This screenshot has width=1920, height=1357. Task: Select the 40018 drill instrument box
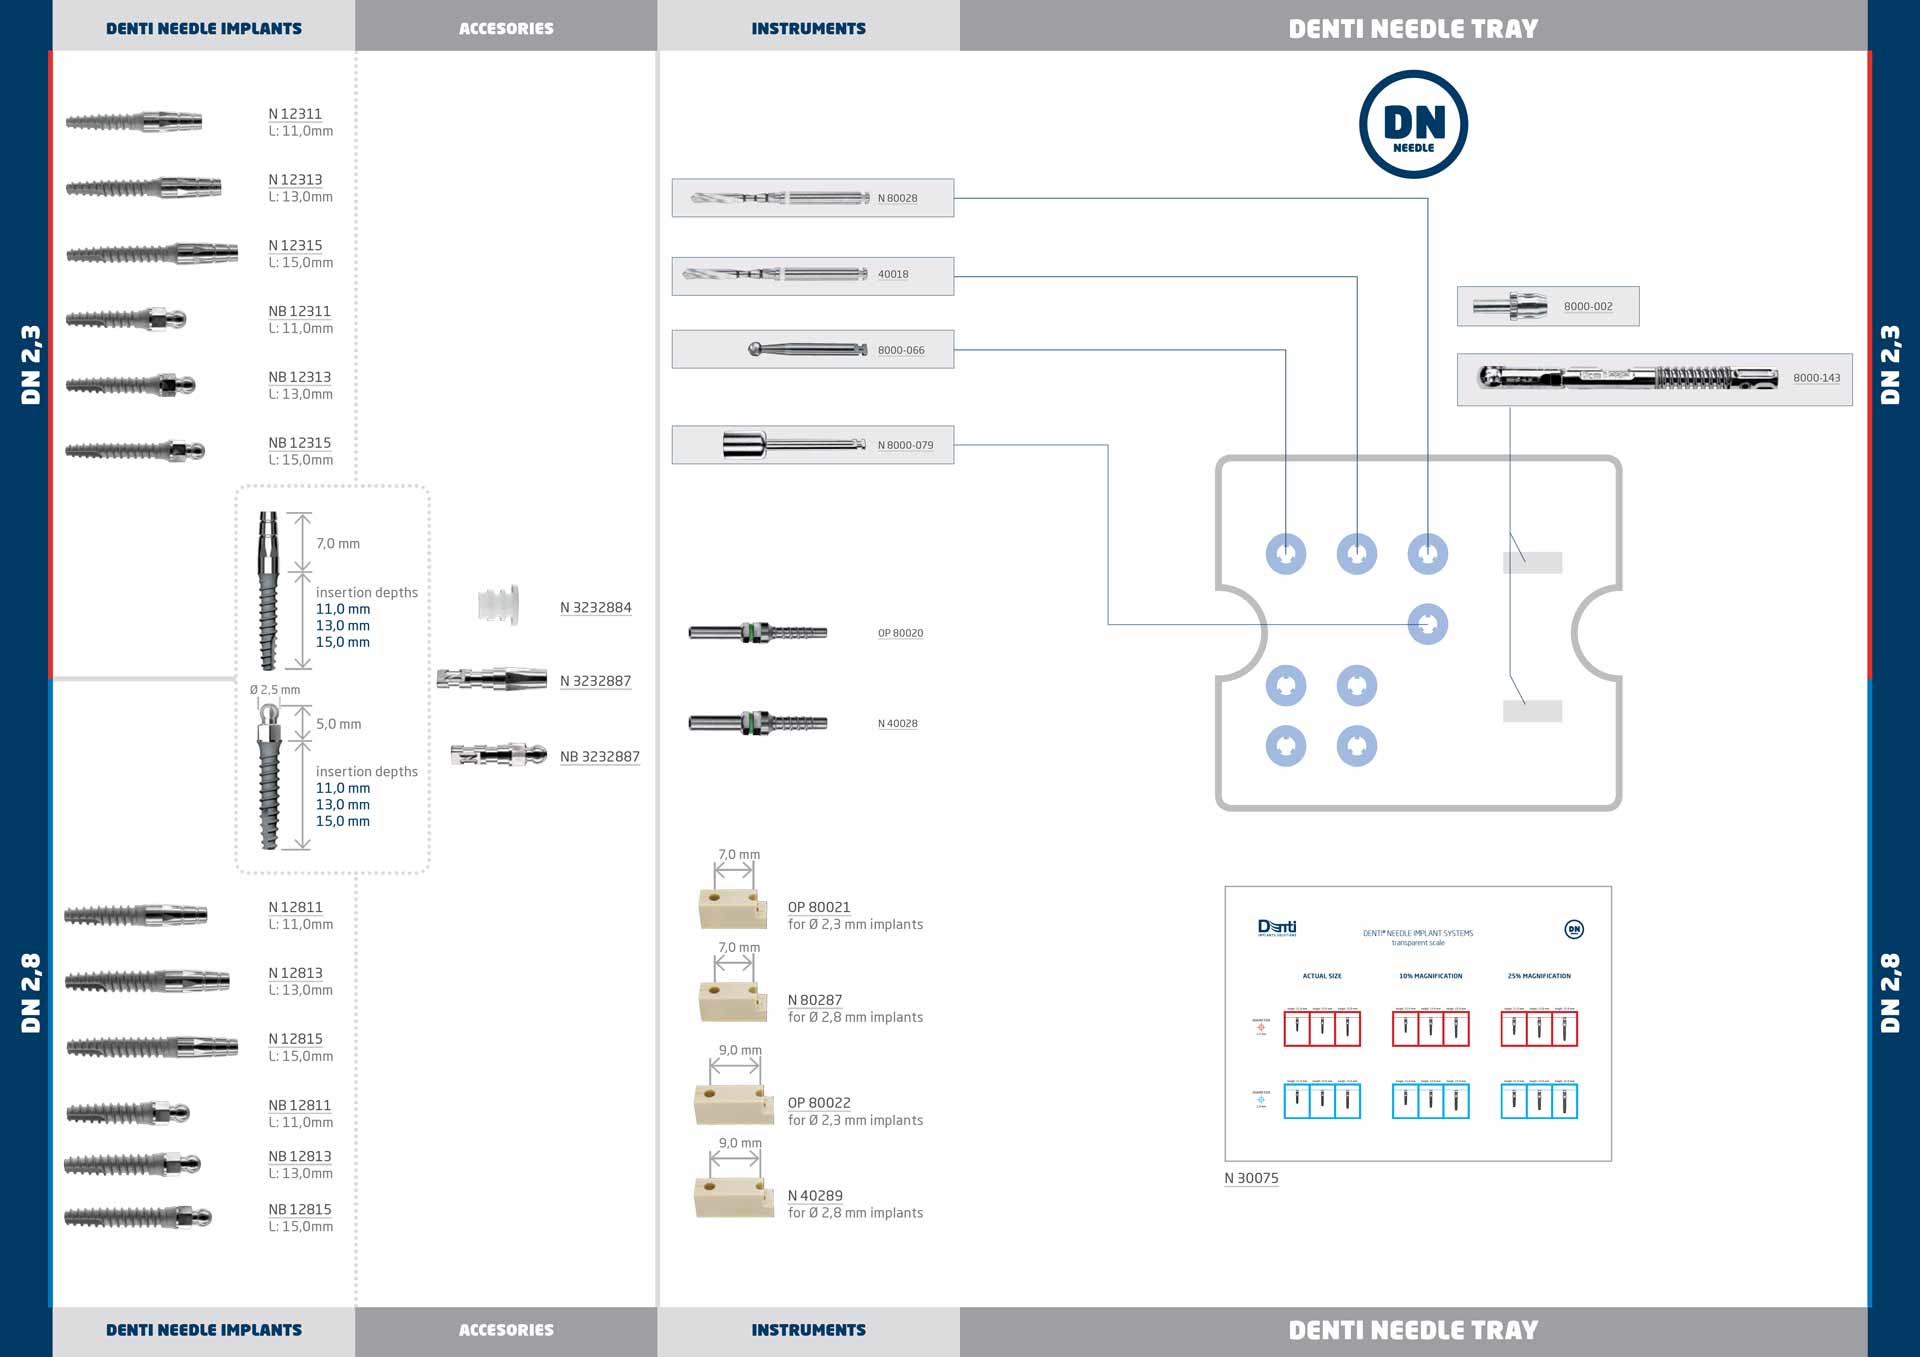[812, 275]
